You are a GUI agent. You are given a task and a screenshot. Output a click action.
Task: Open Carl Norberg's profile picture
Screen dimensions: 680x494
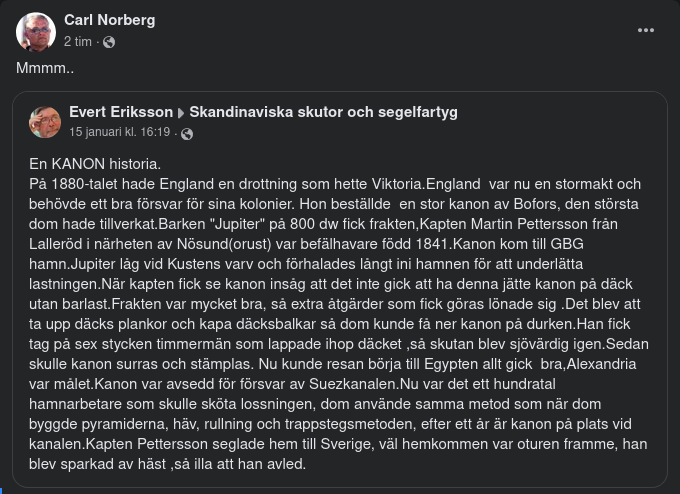[x=36, y=32]
